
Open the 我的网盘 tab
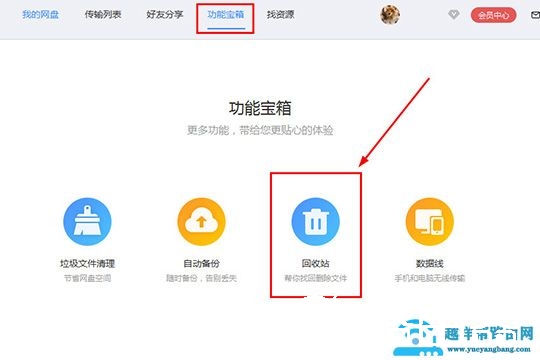(40, 14)
